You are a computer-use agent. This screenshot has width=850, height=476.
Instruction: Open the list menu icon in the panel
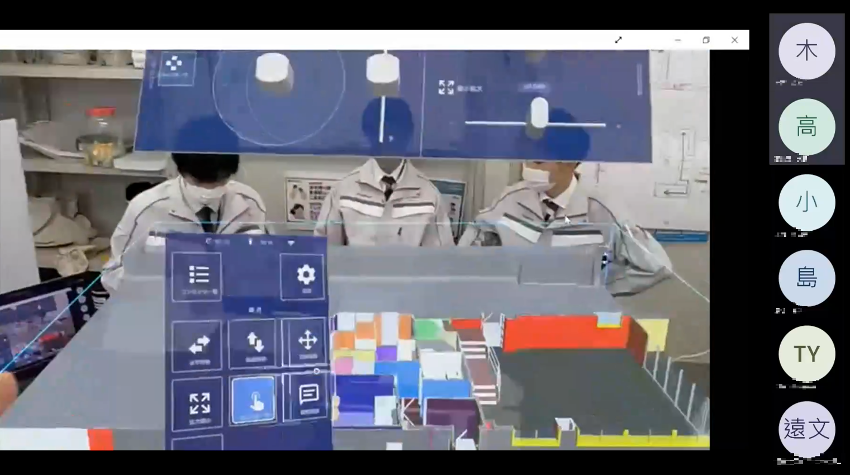[198, 275]
